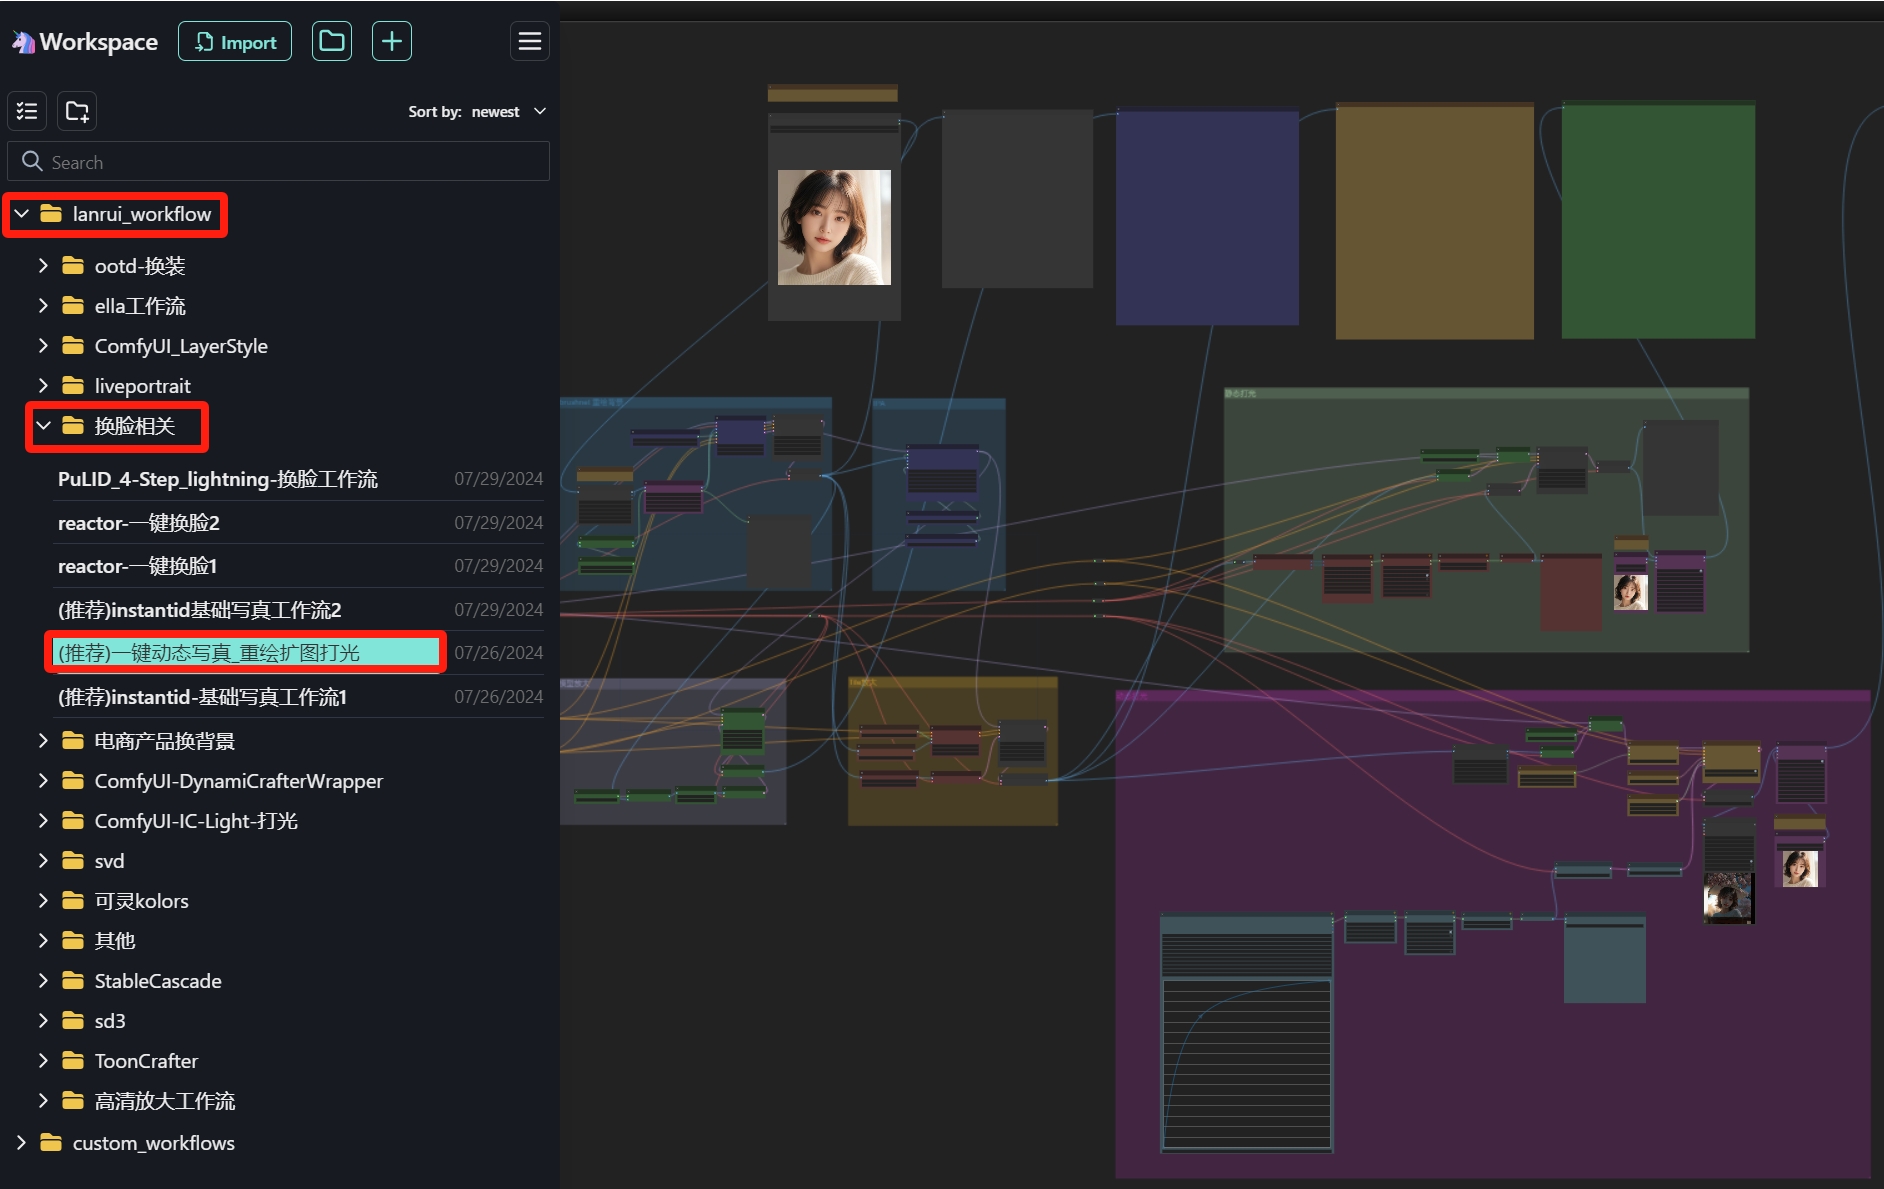1884x1189 pixels.
Task: Click the blue node on the canvas
Action: pyautogui.click(x=1207, y=218)
